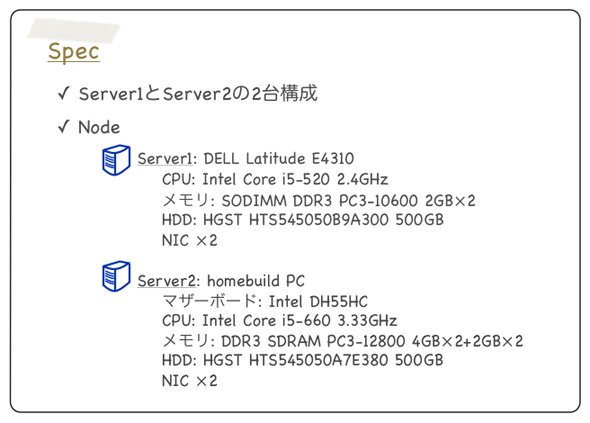This screenshot has height=423, width=590.
Task: Click the tape strip above Spec
Action: [x=73, y=30]
